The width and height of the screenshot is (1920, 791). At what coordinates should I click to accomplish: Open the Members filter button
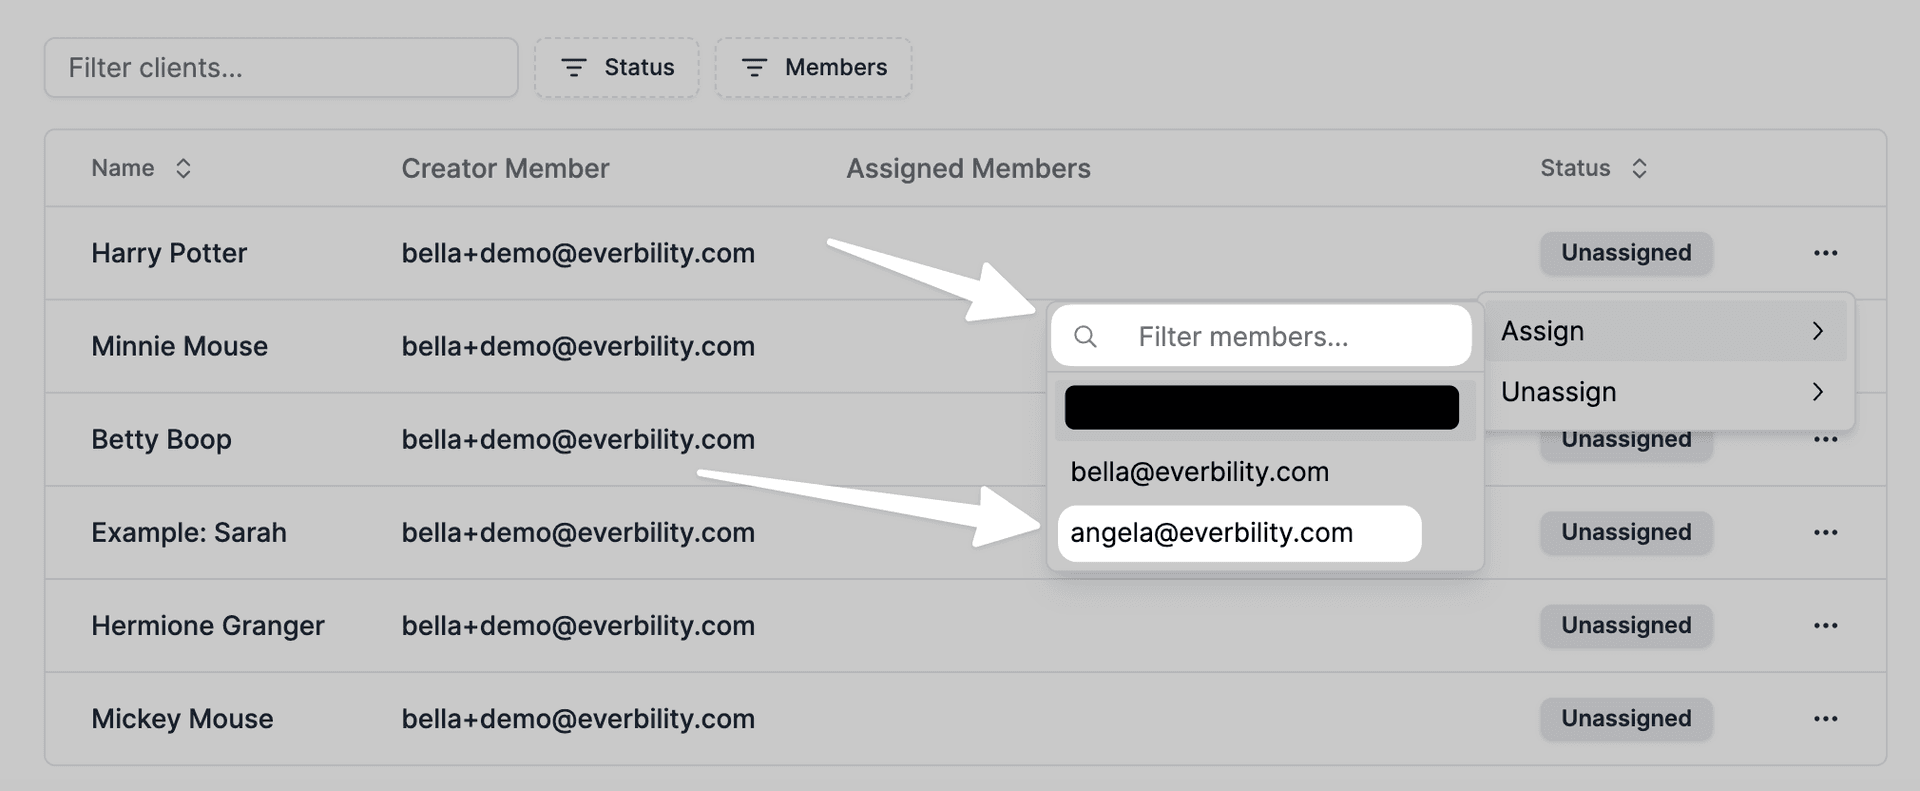pyautogui.click(x=813, y=67)
